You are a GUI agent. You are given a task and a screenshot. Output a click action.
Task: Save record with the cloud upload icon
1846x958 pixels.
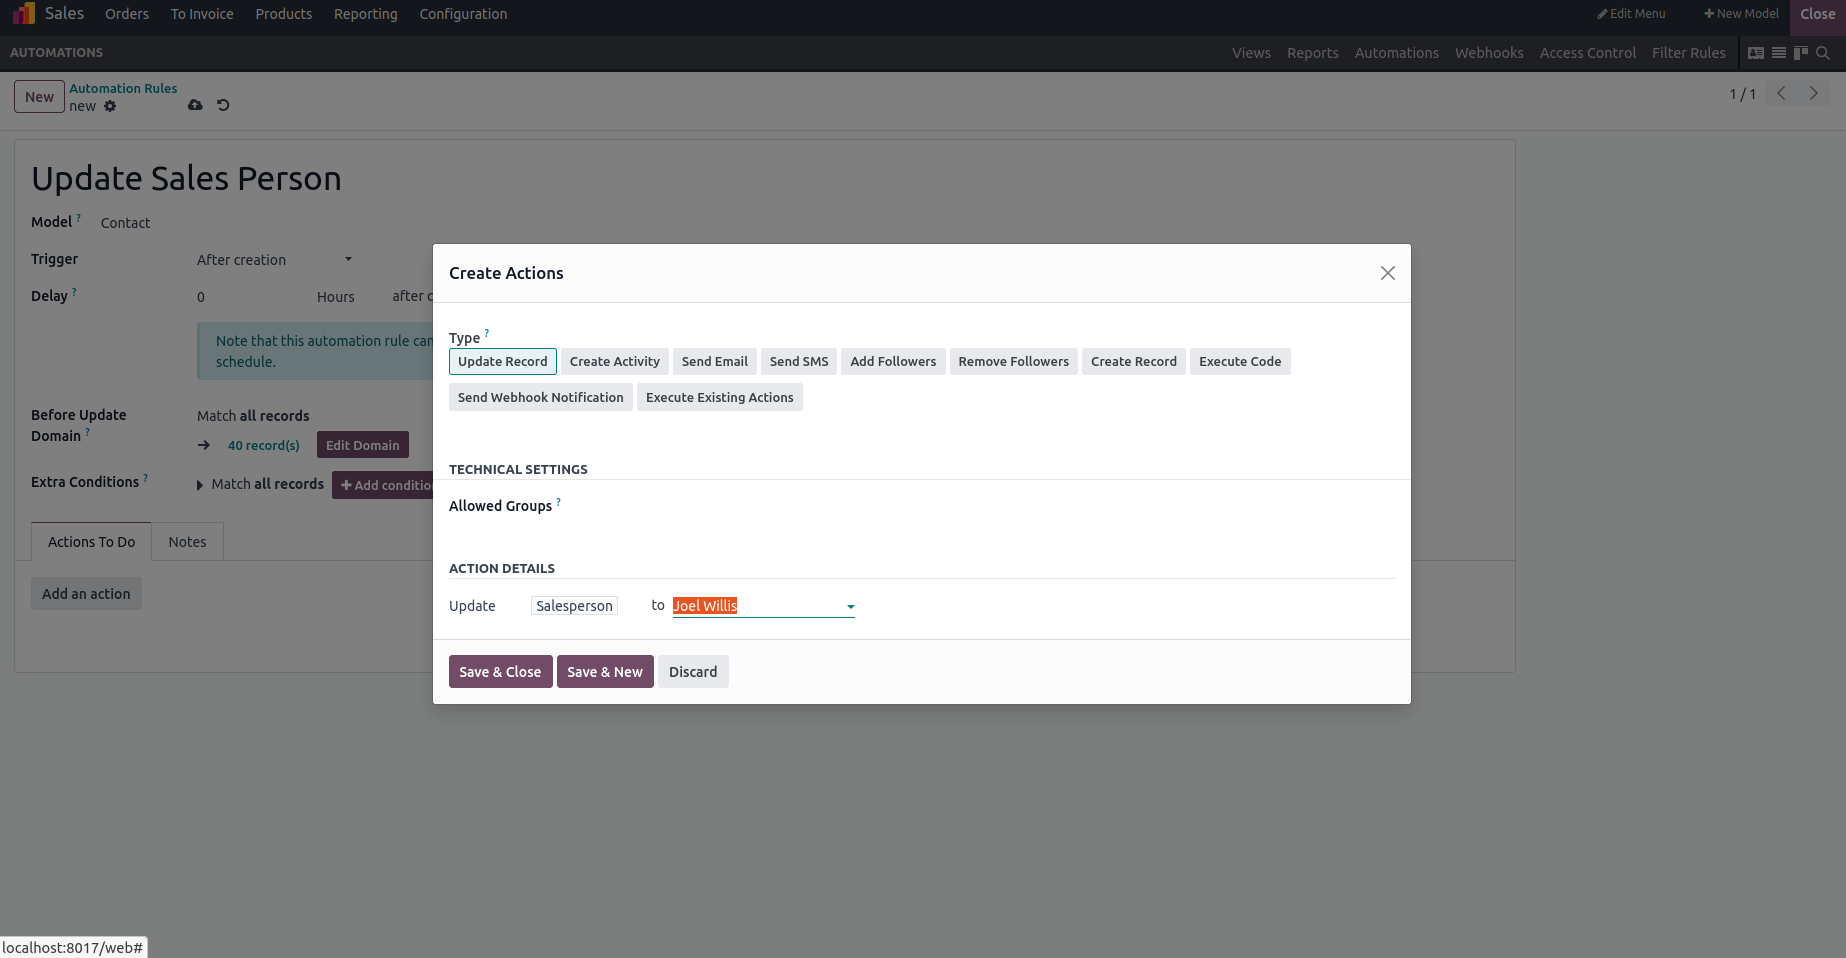point(195,105)
